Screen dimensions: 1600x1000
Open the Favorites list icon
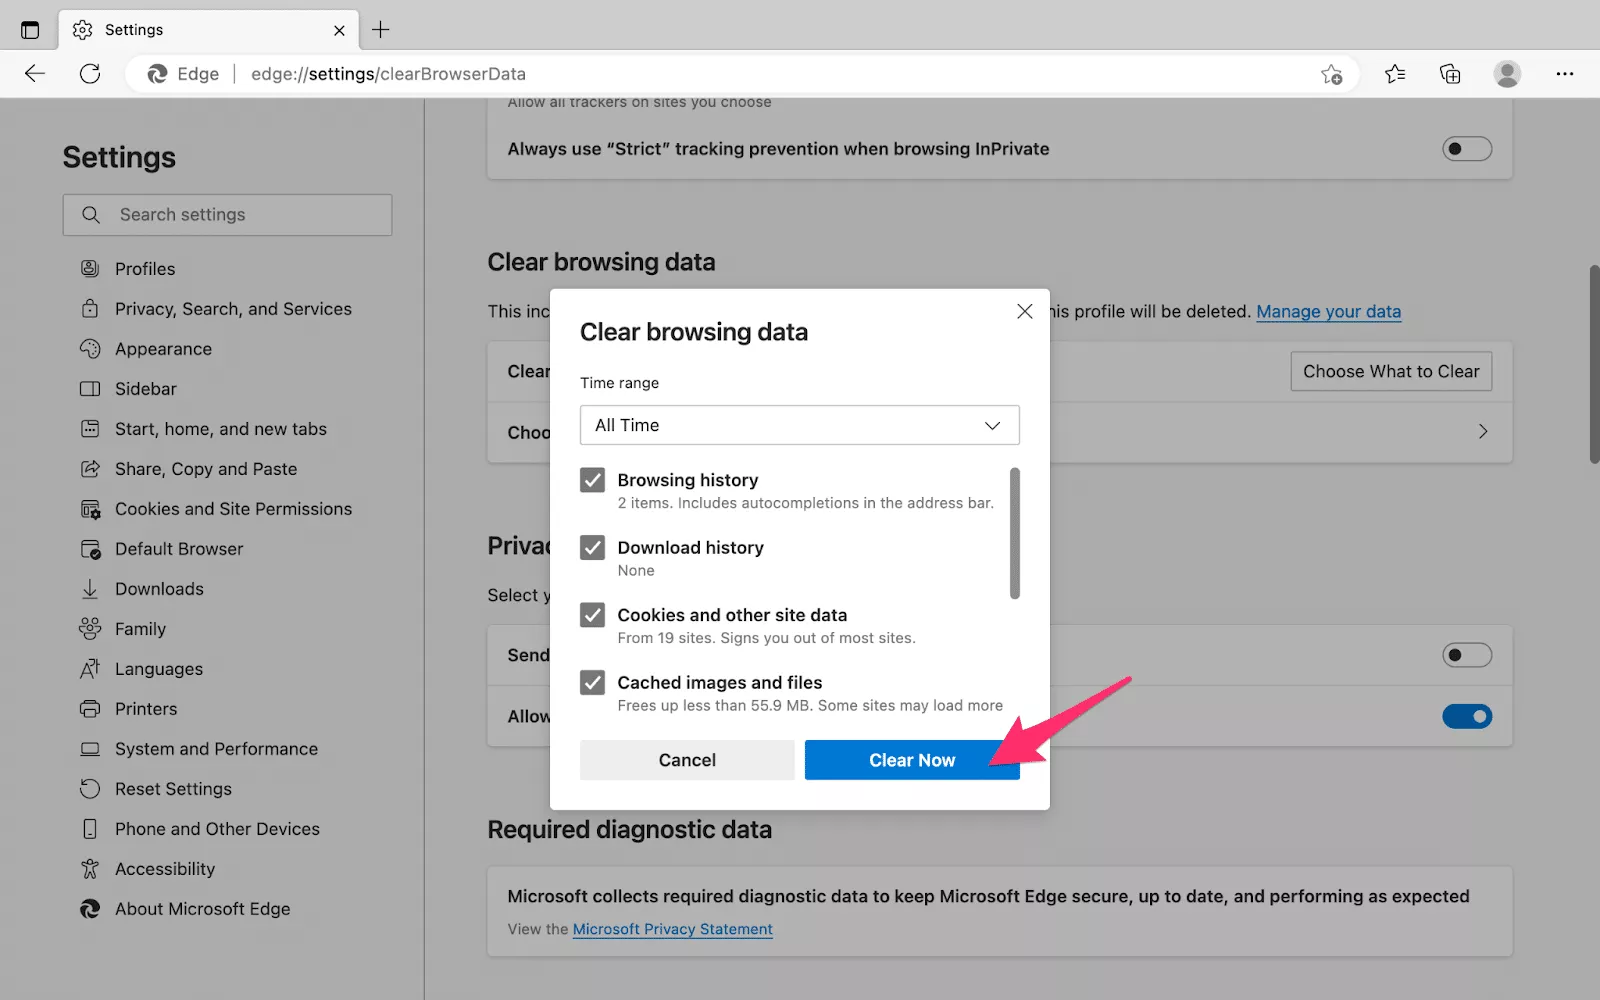click(x=1395, y=73)
